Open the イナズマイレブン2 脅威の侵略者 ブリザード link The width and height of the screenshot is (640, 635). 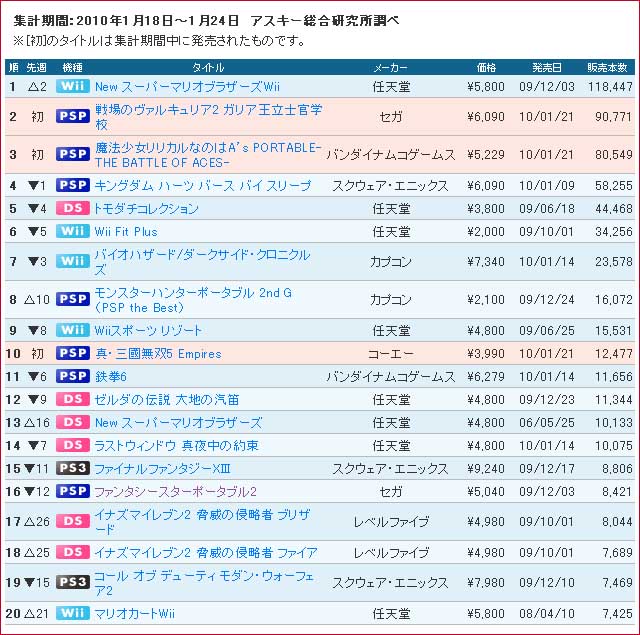(x=202, y=522)
